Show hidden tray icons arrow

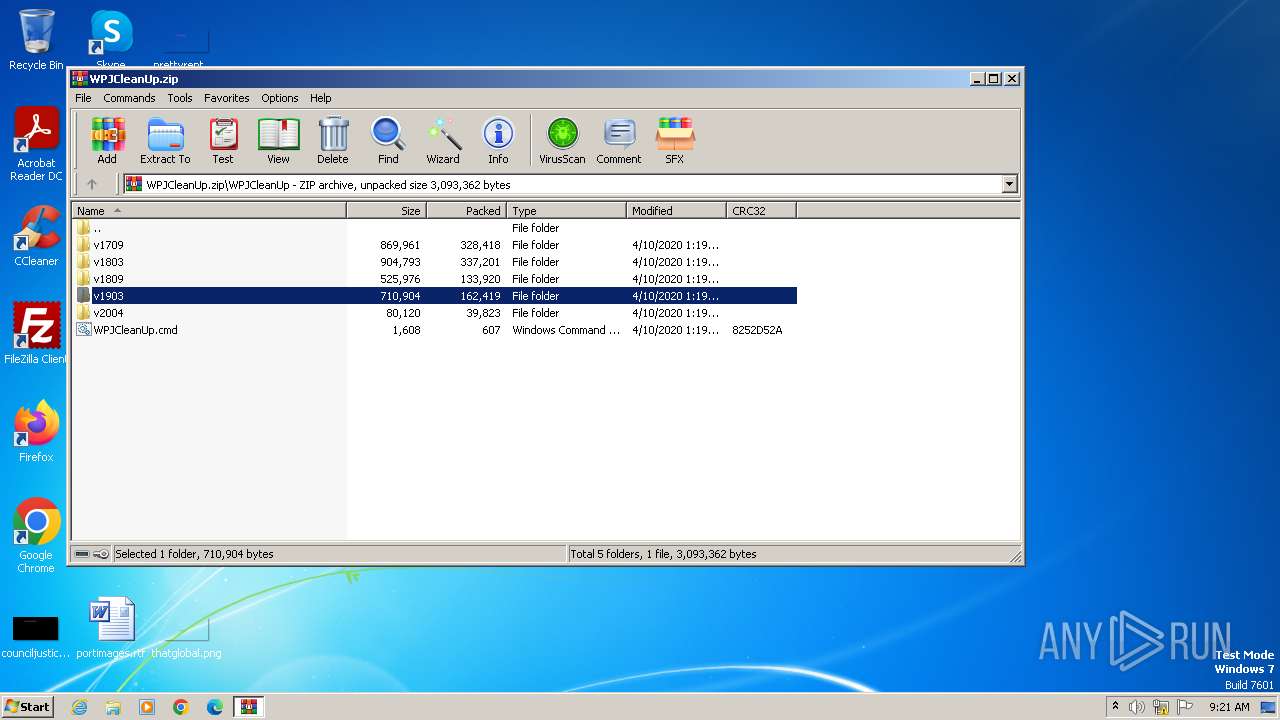(1115, 706)
